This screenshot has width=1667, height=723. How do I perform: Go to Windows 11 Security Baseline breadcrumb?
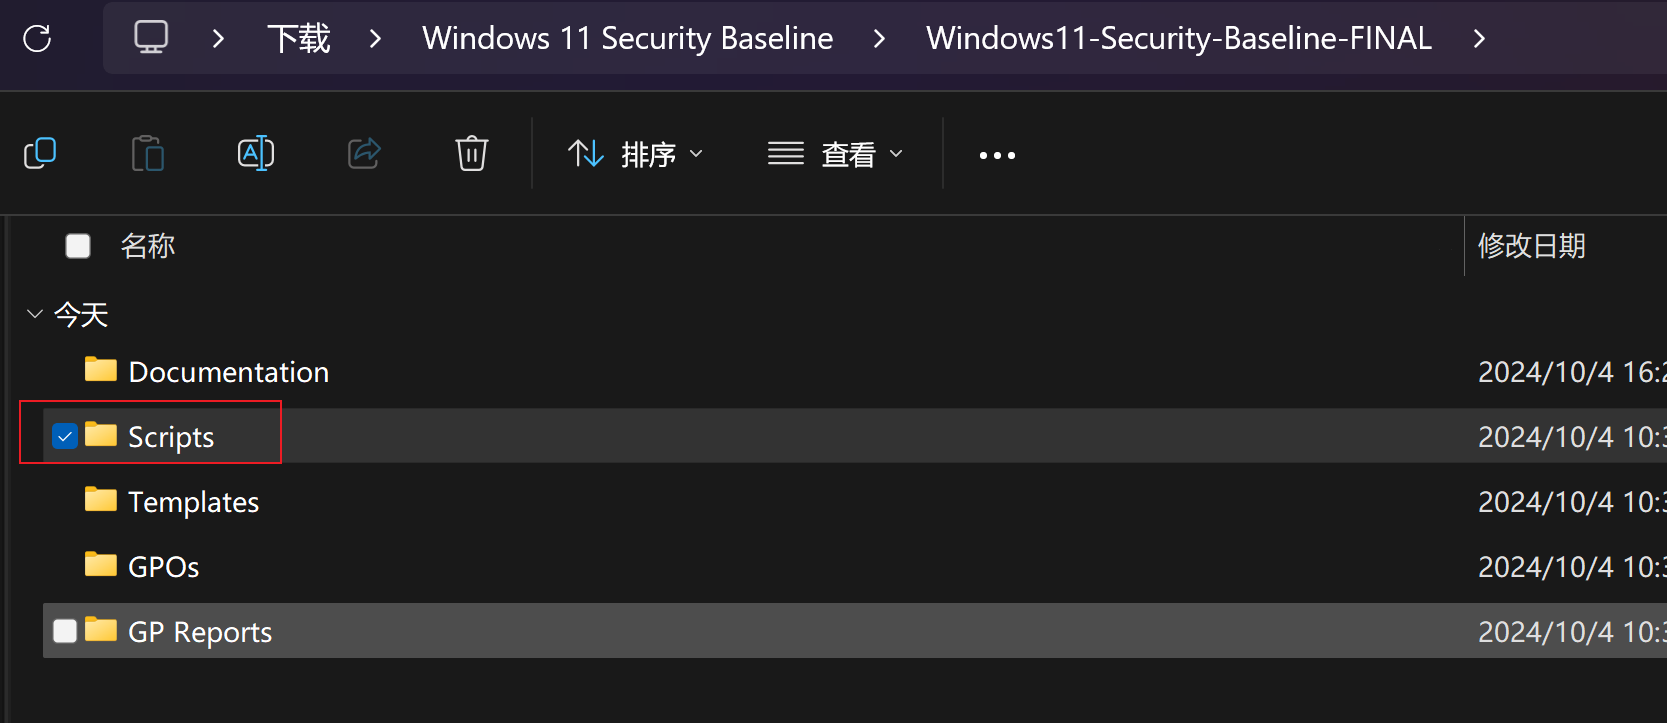628,39
